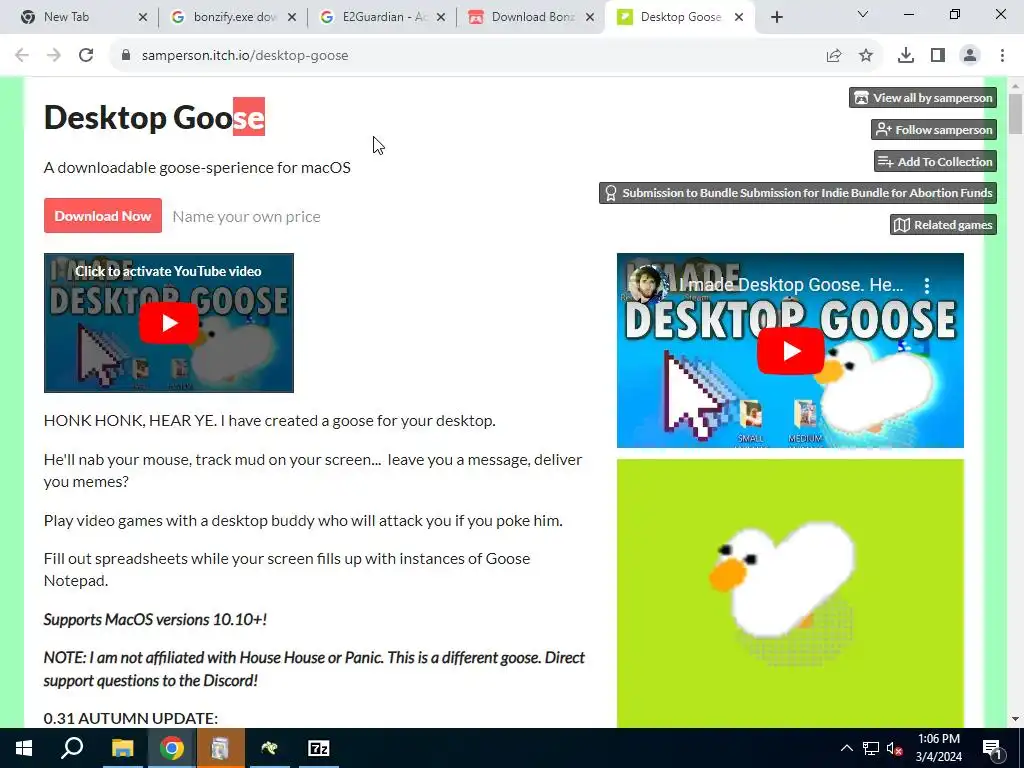Screen dimensions: 1024x768
Task: Open the Chrome downloads icon
Action: (906, 56)
